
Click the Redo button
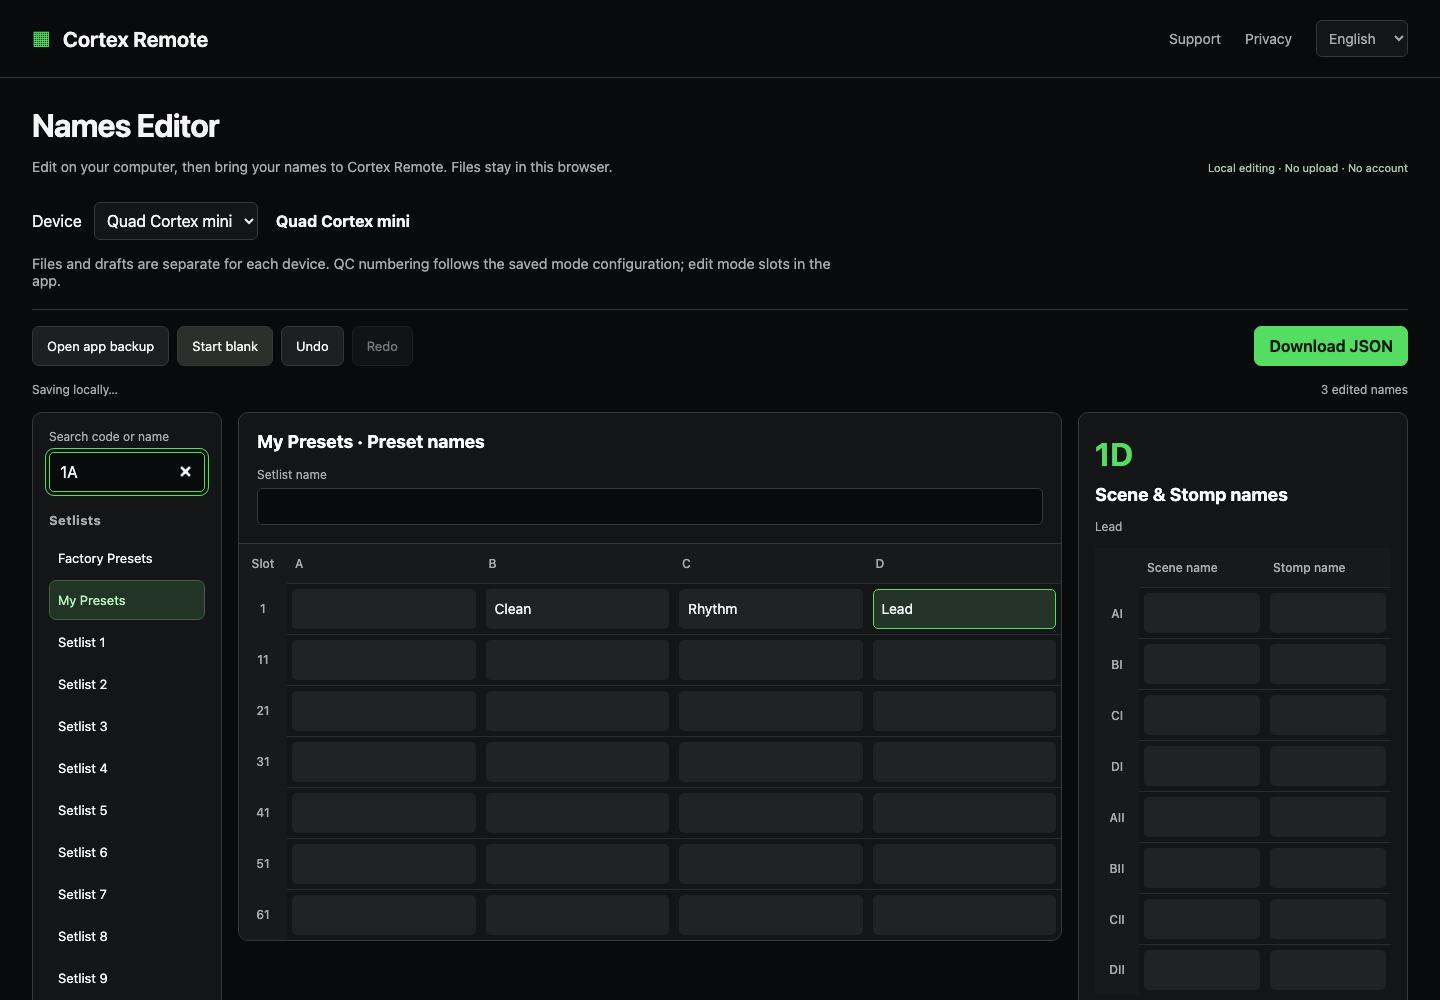[382, 346]
